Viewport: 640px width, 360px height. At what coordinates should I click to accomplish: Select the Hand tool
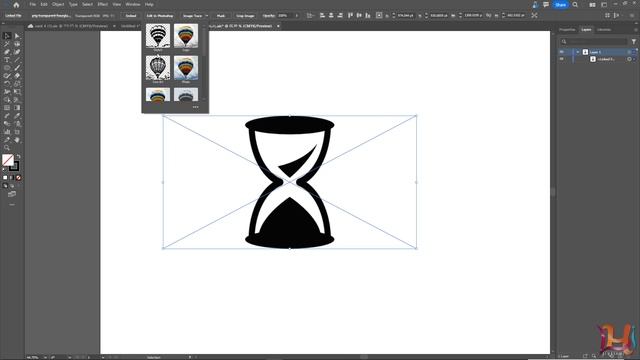pos(17,140)
